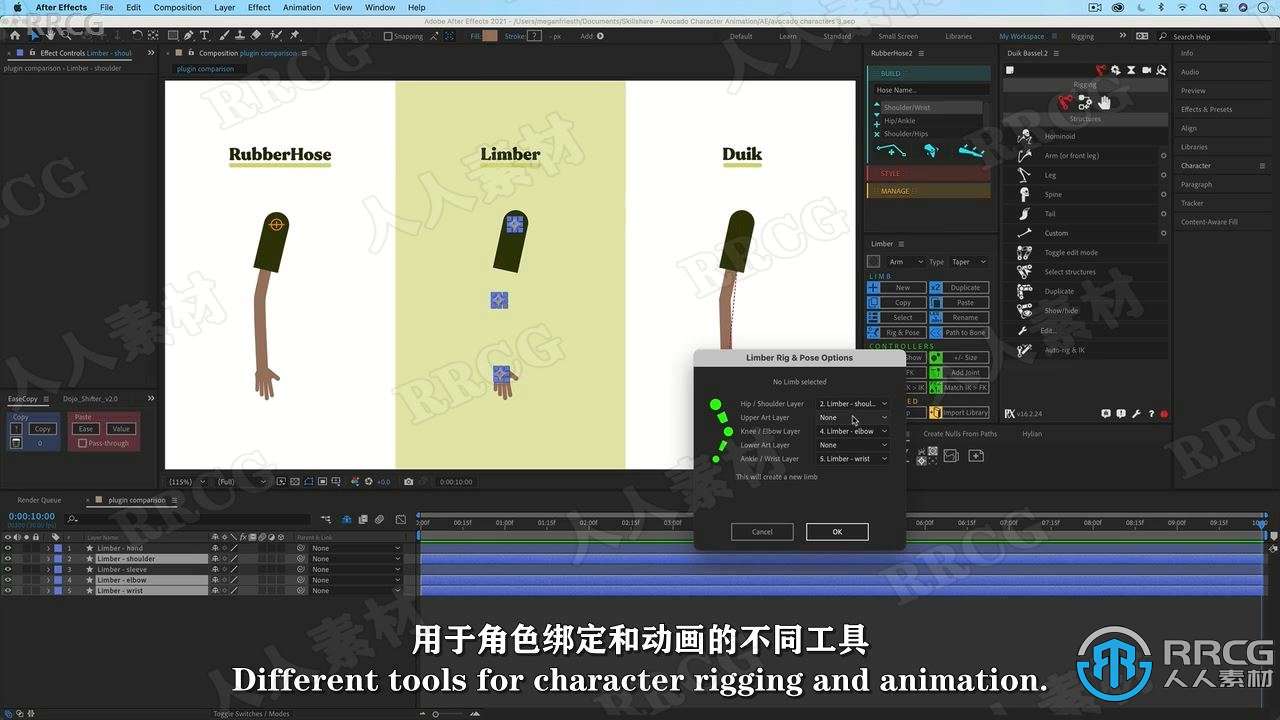Screen dimensions: 1280x720
Task: Click the Duik controllers hand icon
Action: tap(1104, 102)
